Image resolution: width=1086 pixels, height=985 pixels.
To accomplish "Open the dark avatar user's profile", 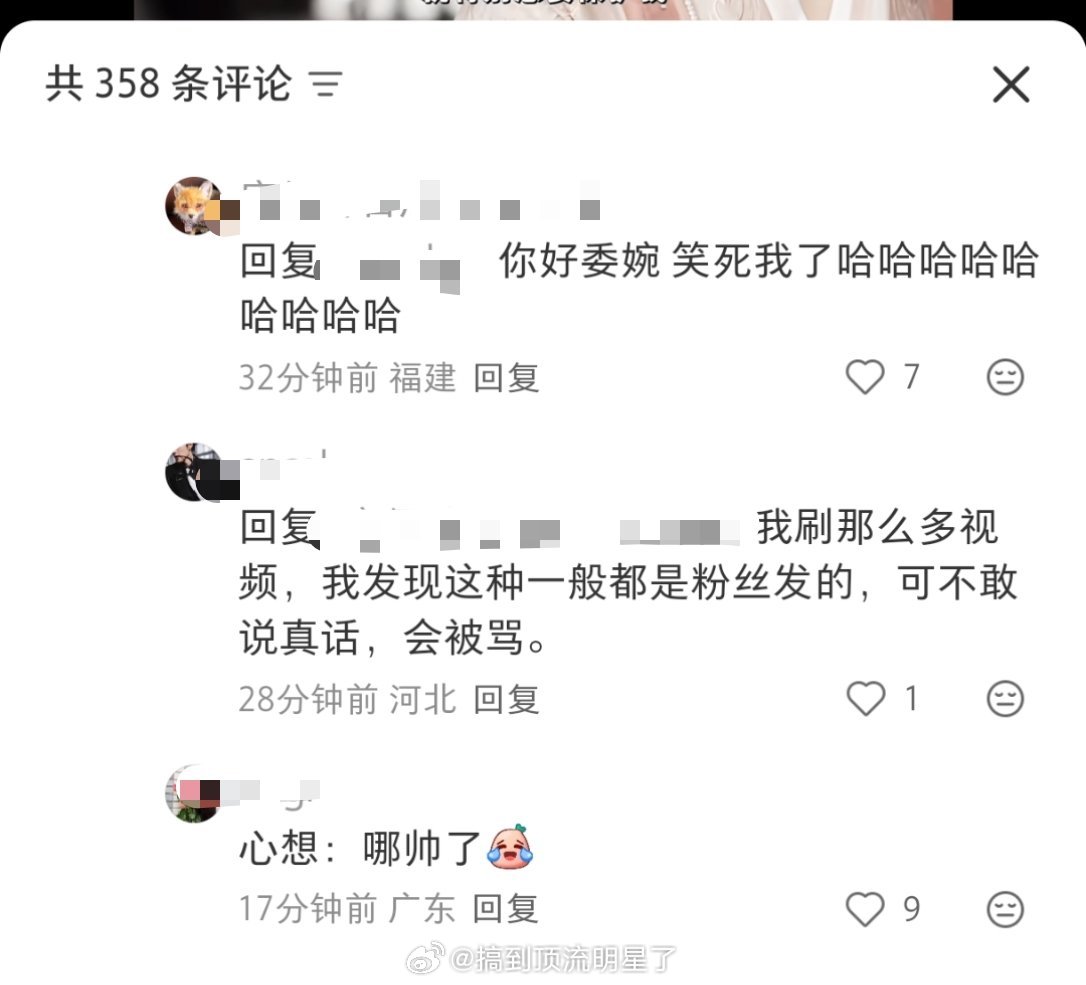I will click(x=195, y=472).
